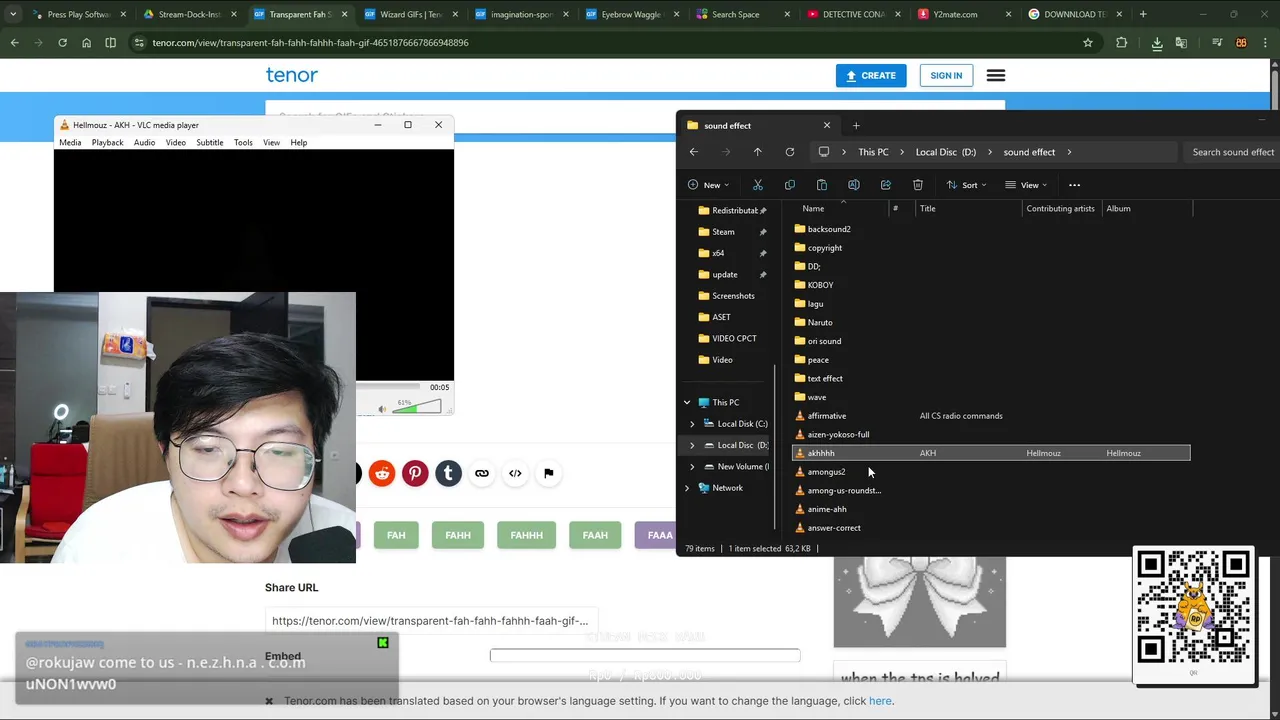1280x720 pixels.
Task: Sort files by the Name column header
Action: pos(813,209)
